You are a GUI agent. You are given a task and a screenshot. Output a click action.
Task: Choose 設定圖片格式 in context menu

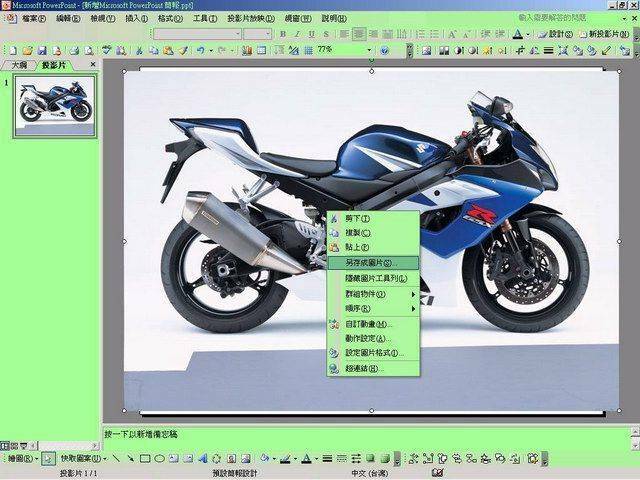pos(373,353)
